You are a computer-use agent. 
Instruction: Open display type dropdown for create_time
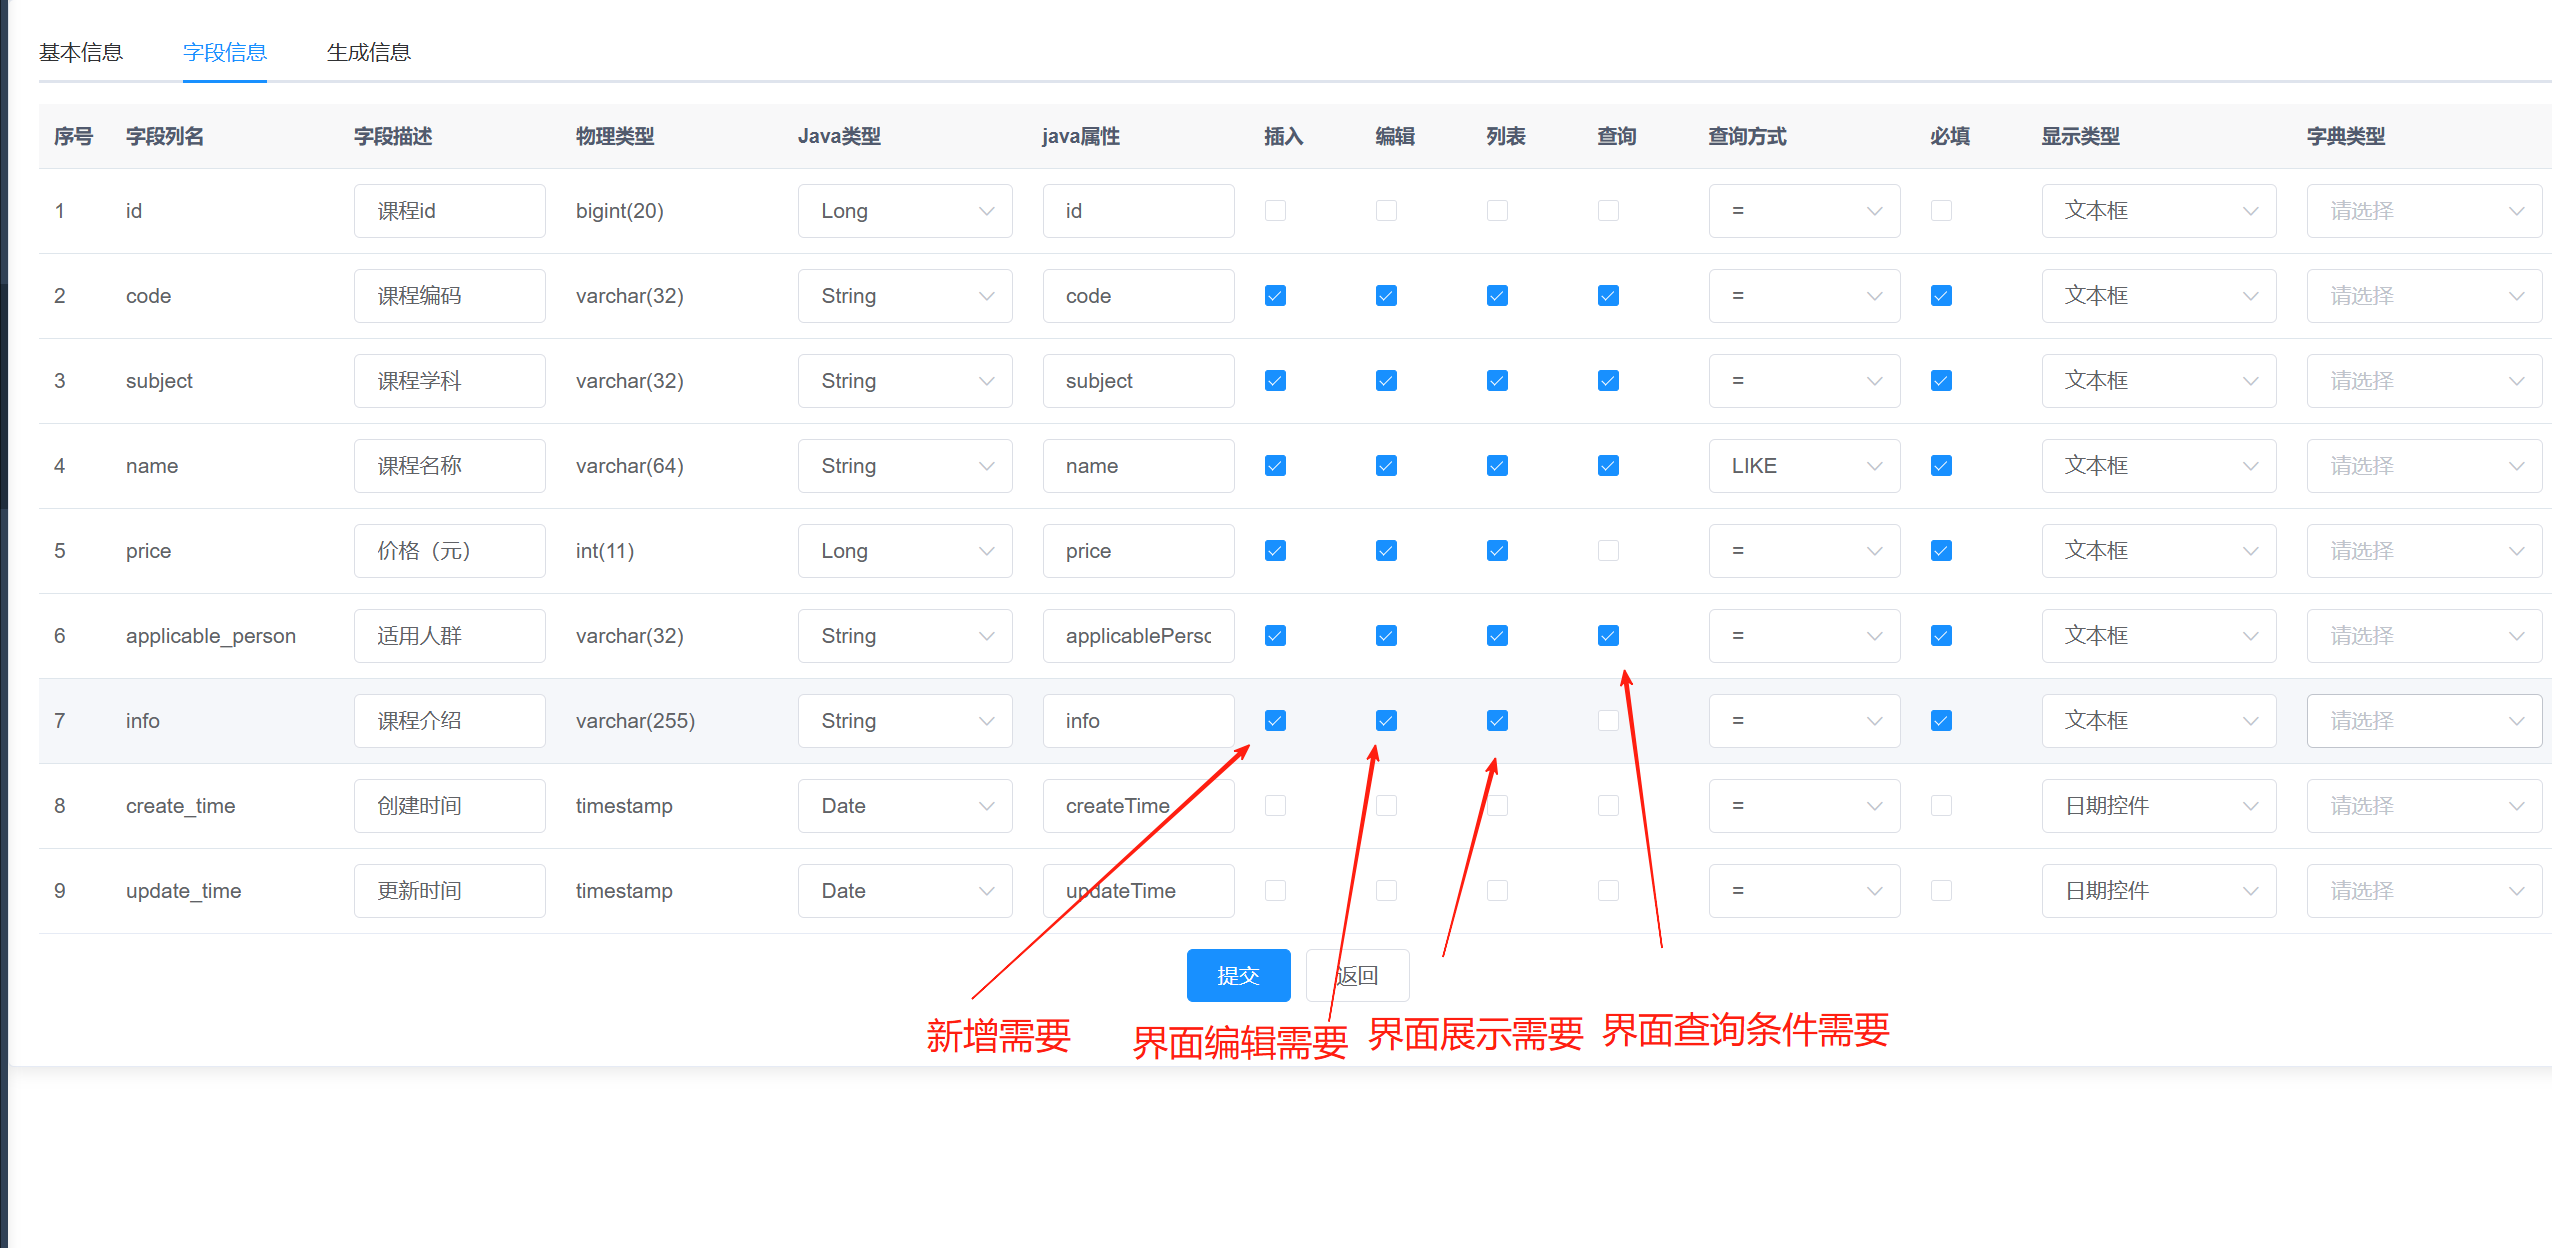click(x=2158, y=806)
